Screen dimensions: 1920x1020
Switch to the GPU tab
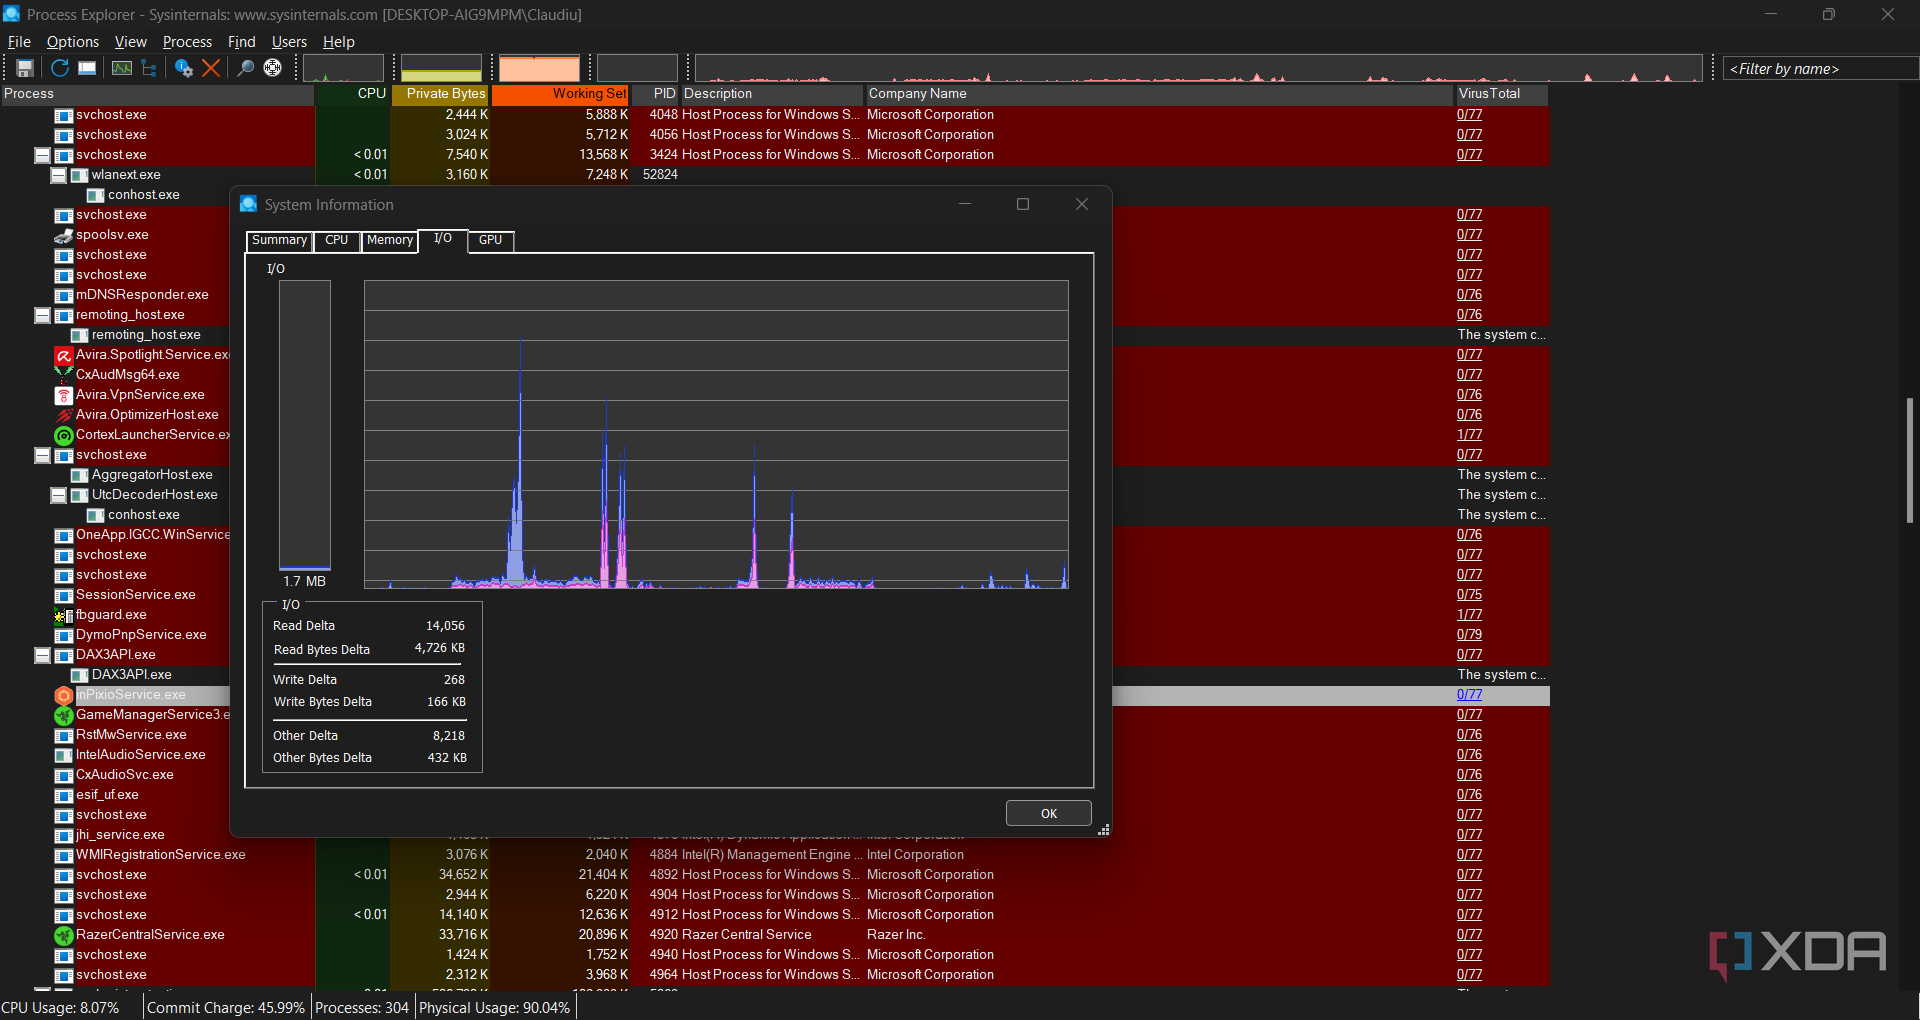tap(490, 241)
